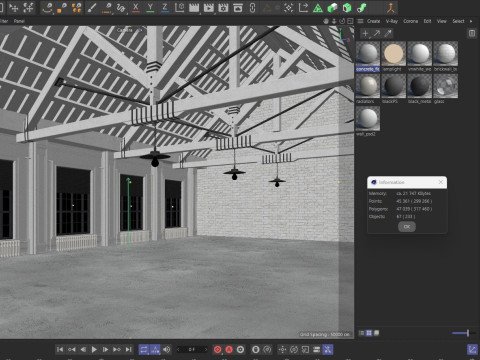Select the radiators material thumbnail

[368, 86]
